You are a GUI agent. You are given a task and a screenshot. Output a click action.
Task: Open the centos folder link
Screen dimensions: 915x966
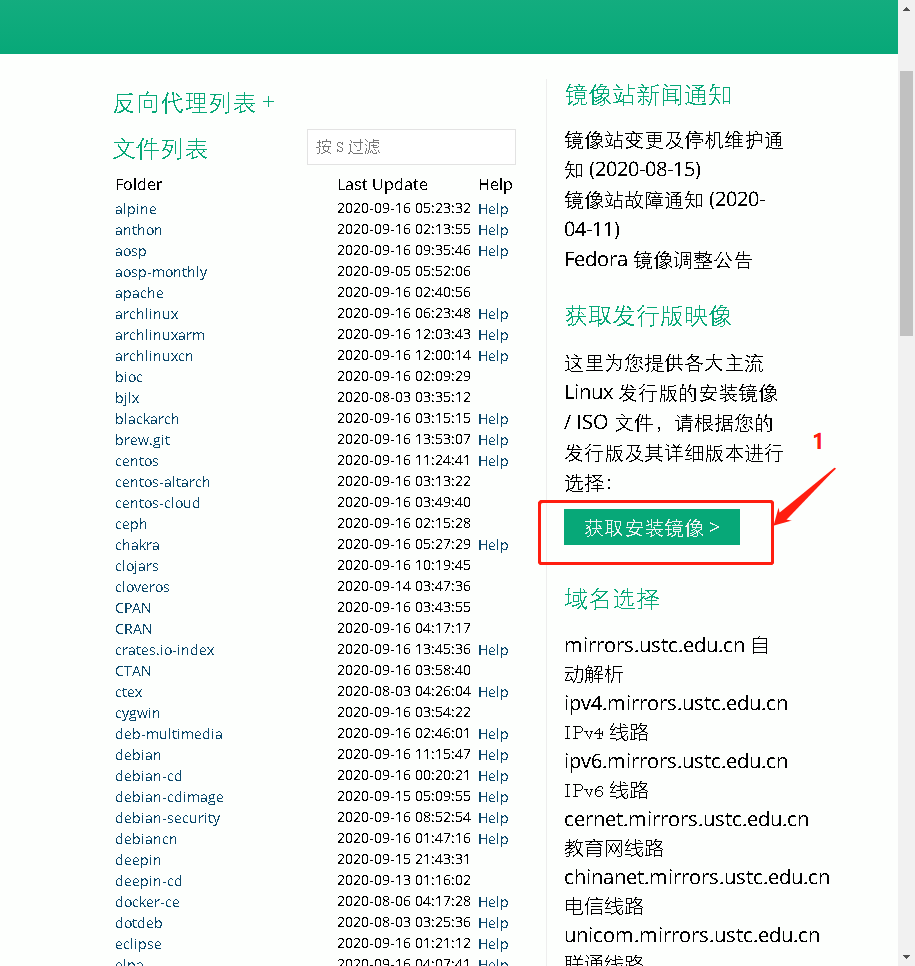(x=137, y=461)
